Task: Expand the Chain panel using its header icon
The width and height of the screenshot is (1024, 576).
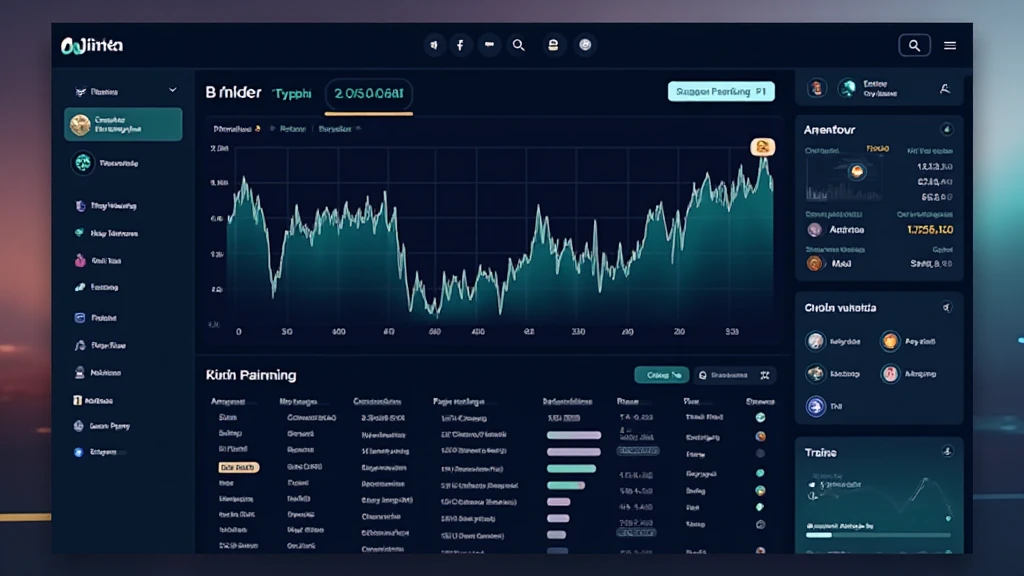Action: [x=946, y=308]
